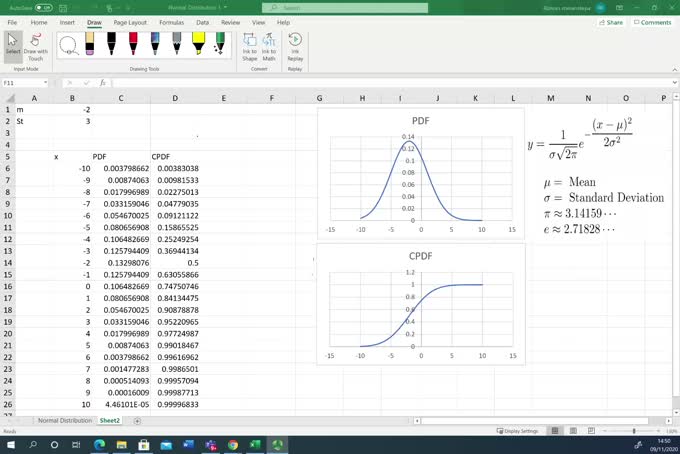
Task: Open the Name Box dropdown
Action: [49, 83]
